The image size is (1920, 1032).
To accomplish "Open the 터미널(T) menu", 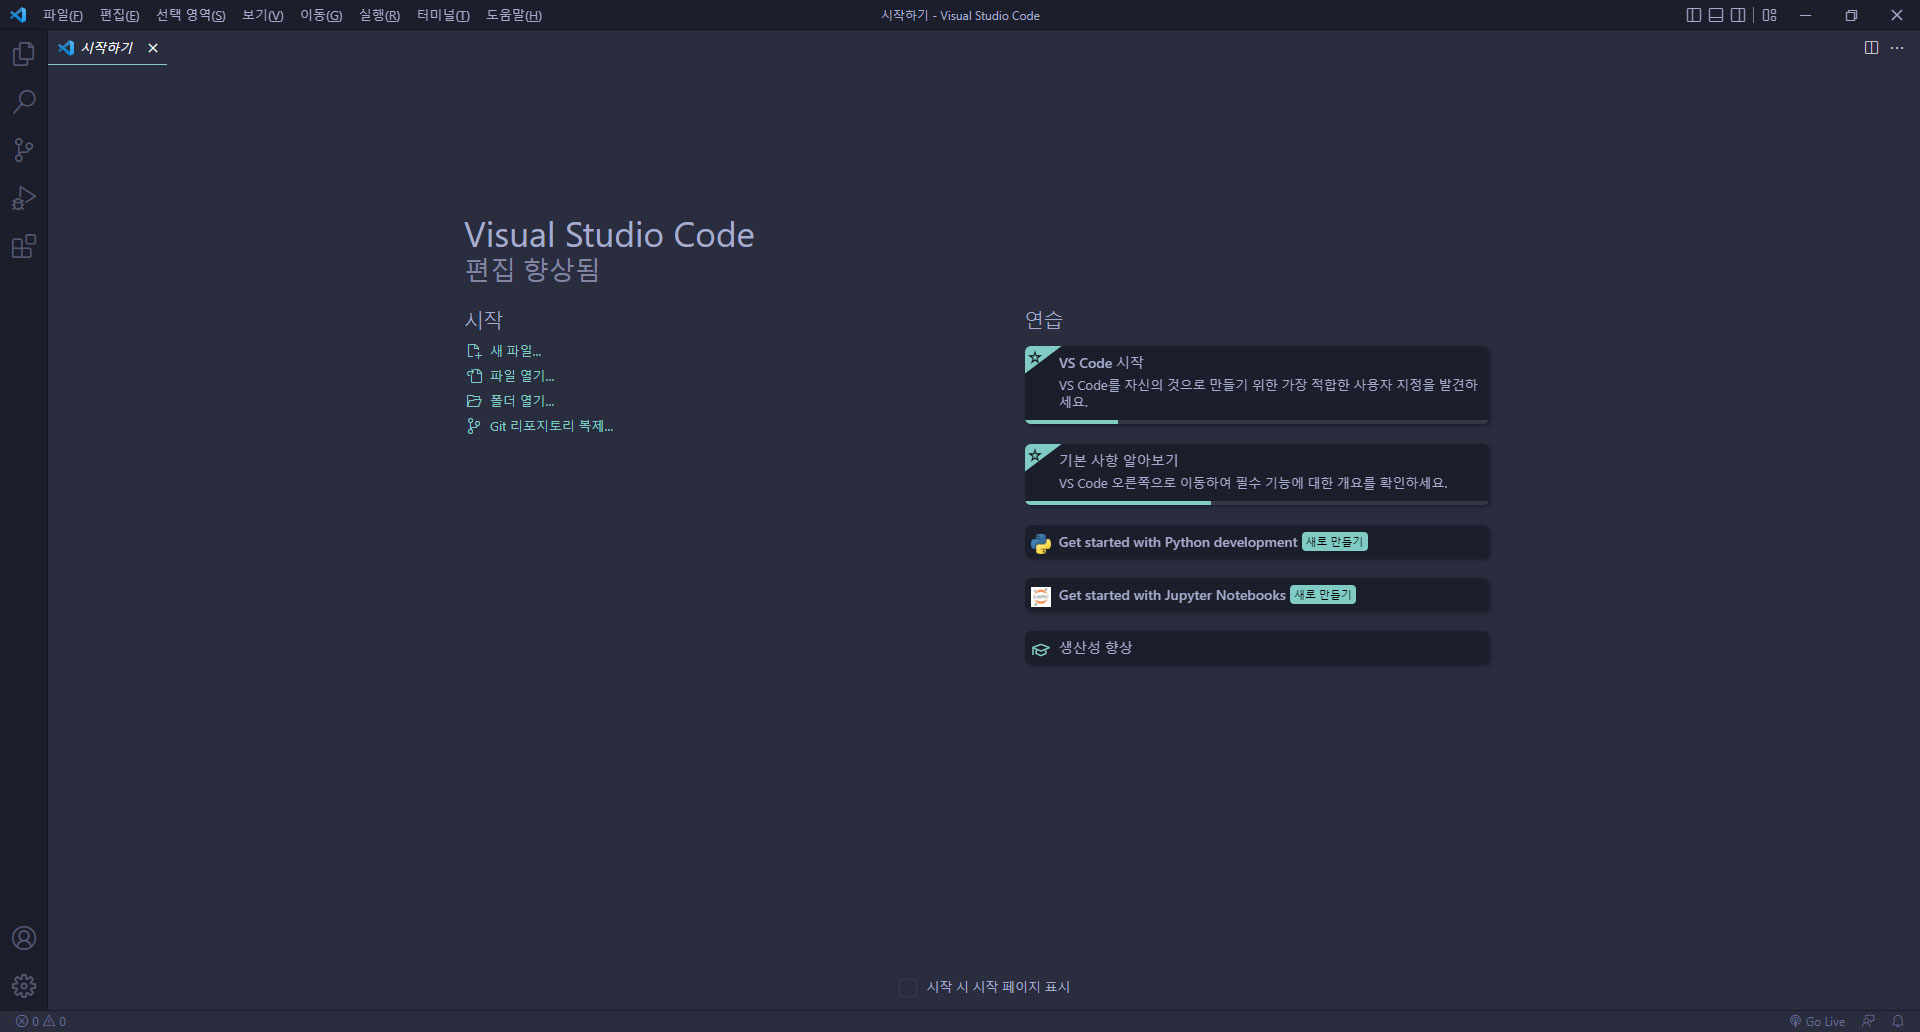I will point(443,15).
